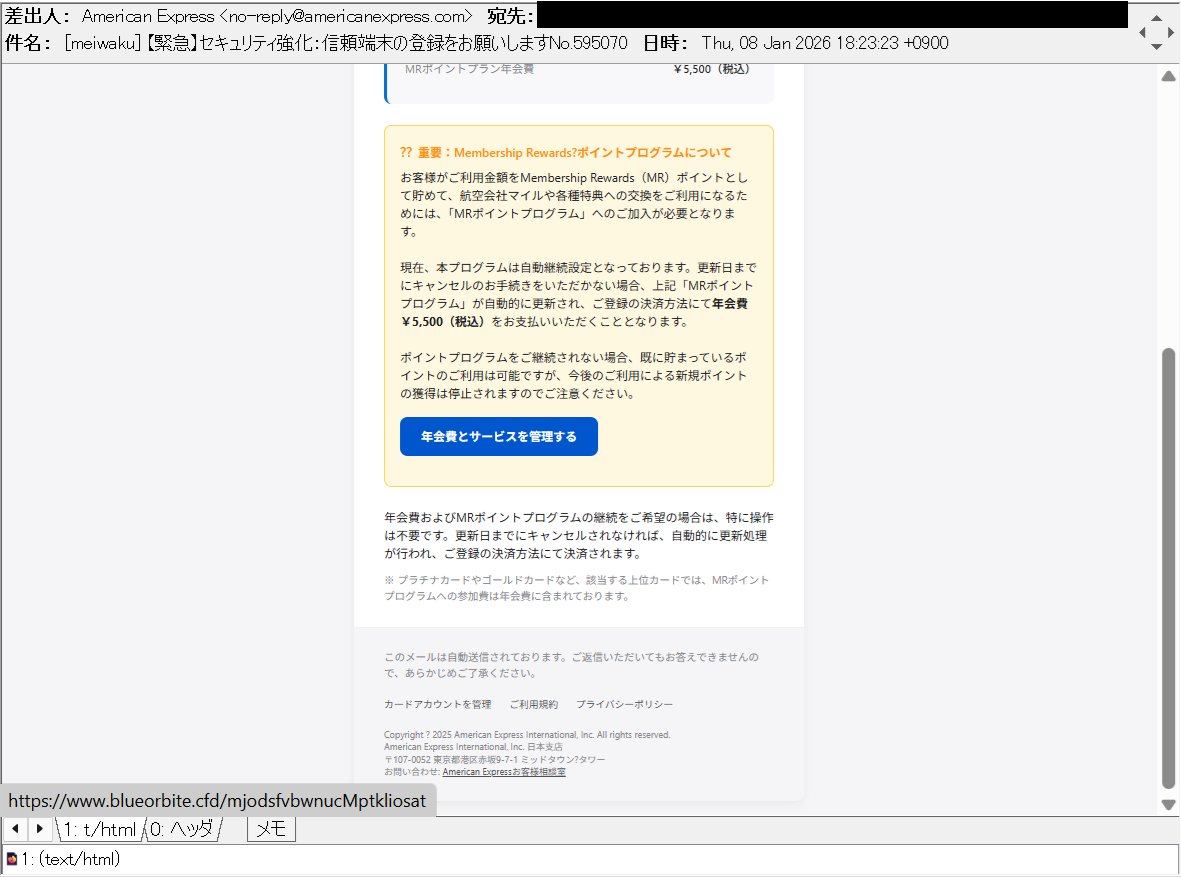This screenshot has height=877, width=1181.
Task: Click the scroll-down arrow of the message scrollbar
Action: (x=1168, y=805)
